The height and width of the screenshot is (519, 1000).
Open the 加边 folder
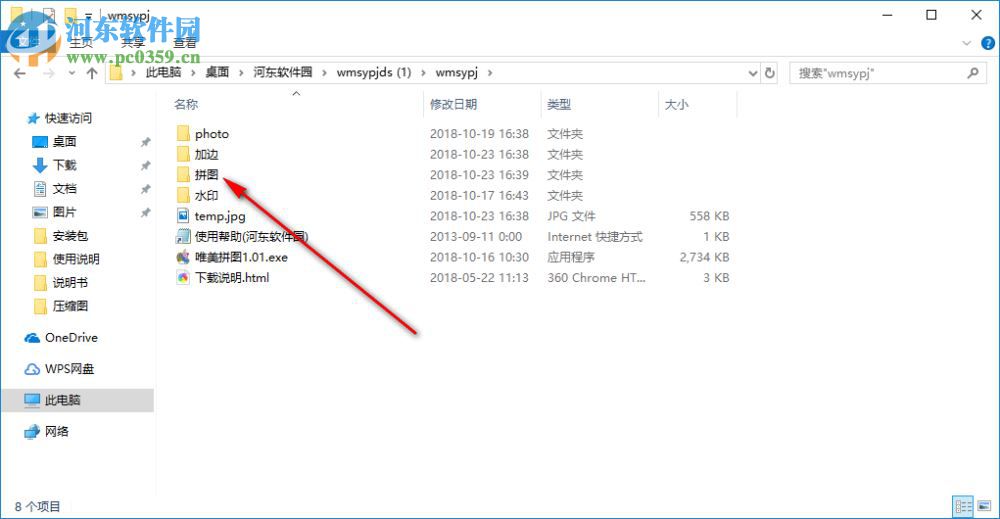206,154
